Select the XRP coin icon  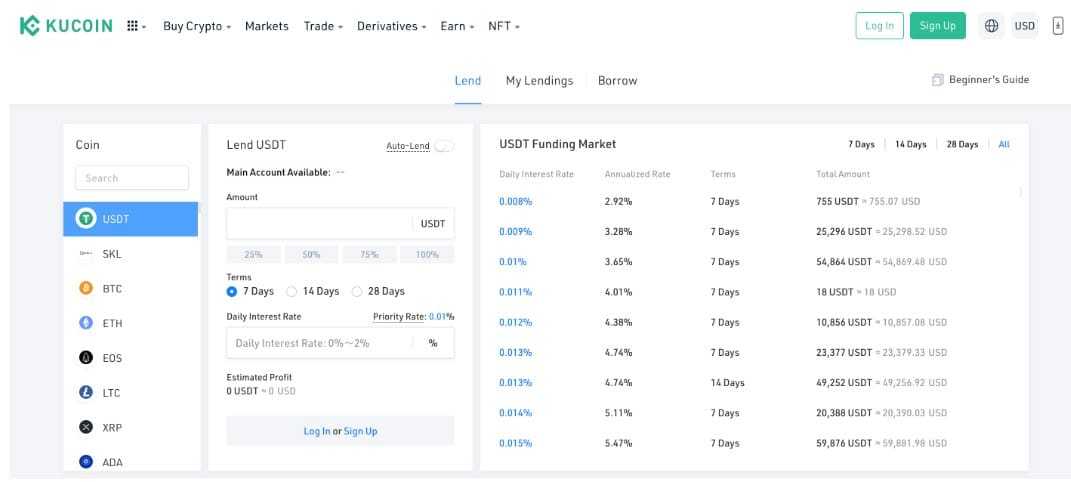pos(86,427)
